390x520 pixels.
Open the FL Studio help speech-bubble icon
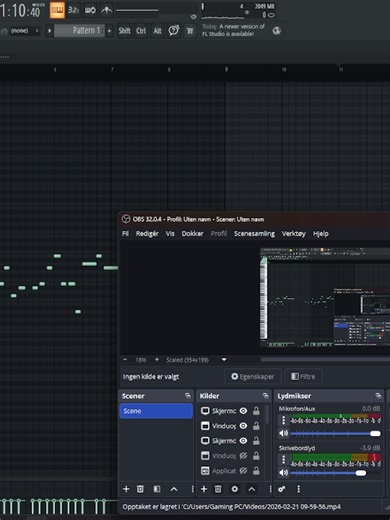pos(174,31)
